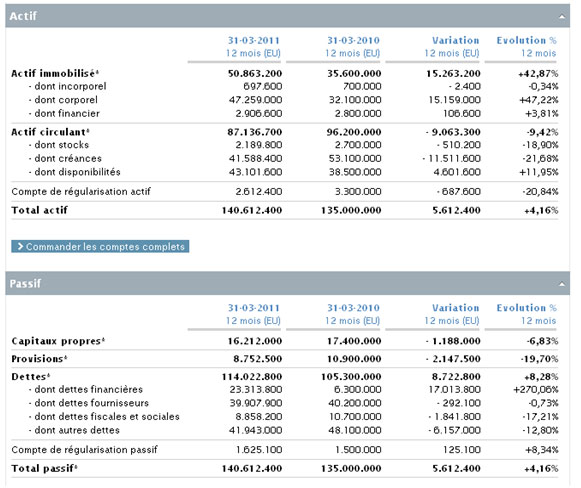
Task: Click the value 41.943.000 for autres dettes
Action: [256, 430]
